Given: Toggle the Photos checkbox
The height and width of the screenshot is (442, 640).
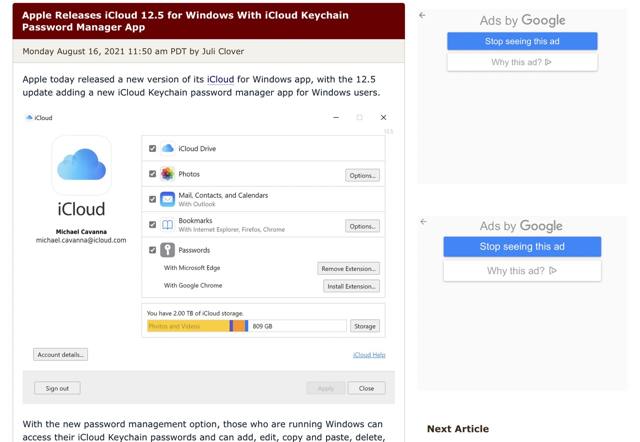Looking at the screenshot, I should (152, 174).
